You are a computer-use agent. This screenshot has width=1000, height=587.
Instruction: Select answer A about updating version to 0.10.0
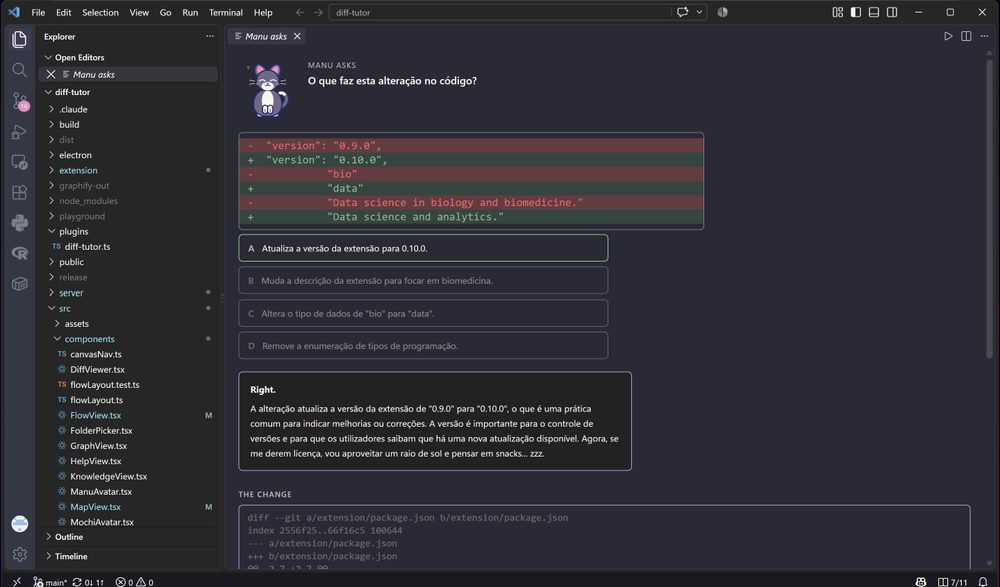point(423,248)
